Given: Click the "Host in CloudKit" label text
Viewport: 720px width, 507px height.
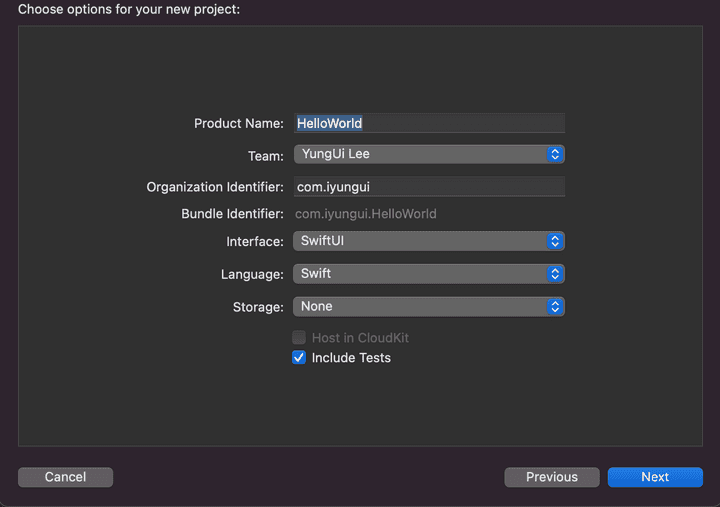Looking at the screenshot, I should (360, 338).
